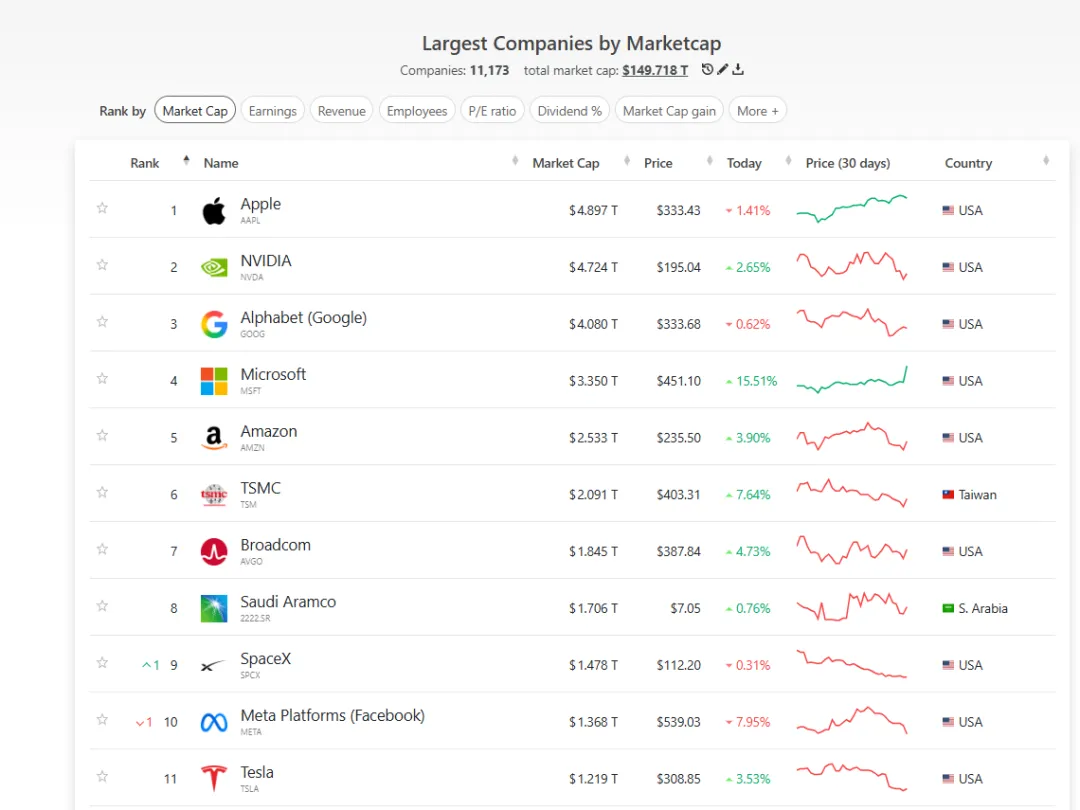Click the total market cap $149.718 T value
The width and height of the screenshot is (1080, 810).
[x=654, y=70]
